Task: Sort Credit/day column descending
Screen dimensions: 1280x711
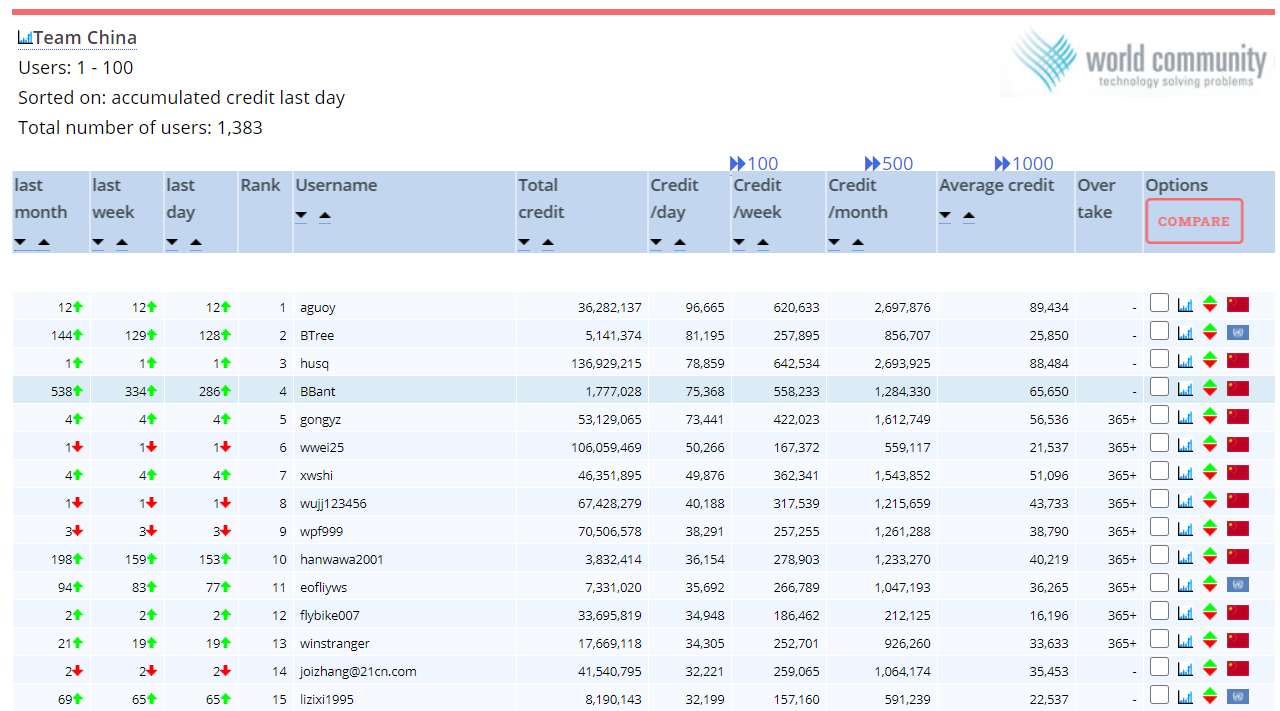Action: click(656, 243)
